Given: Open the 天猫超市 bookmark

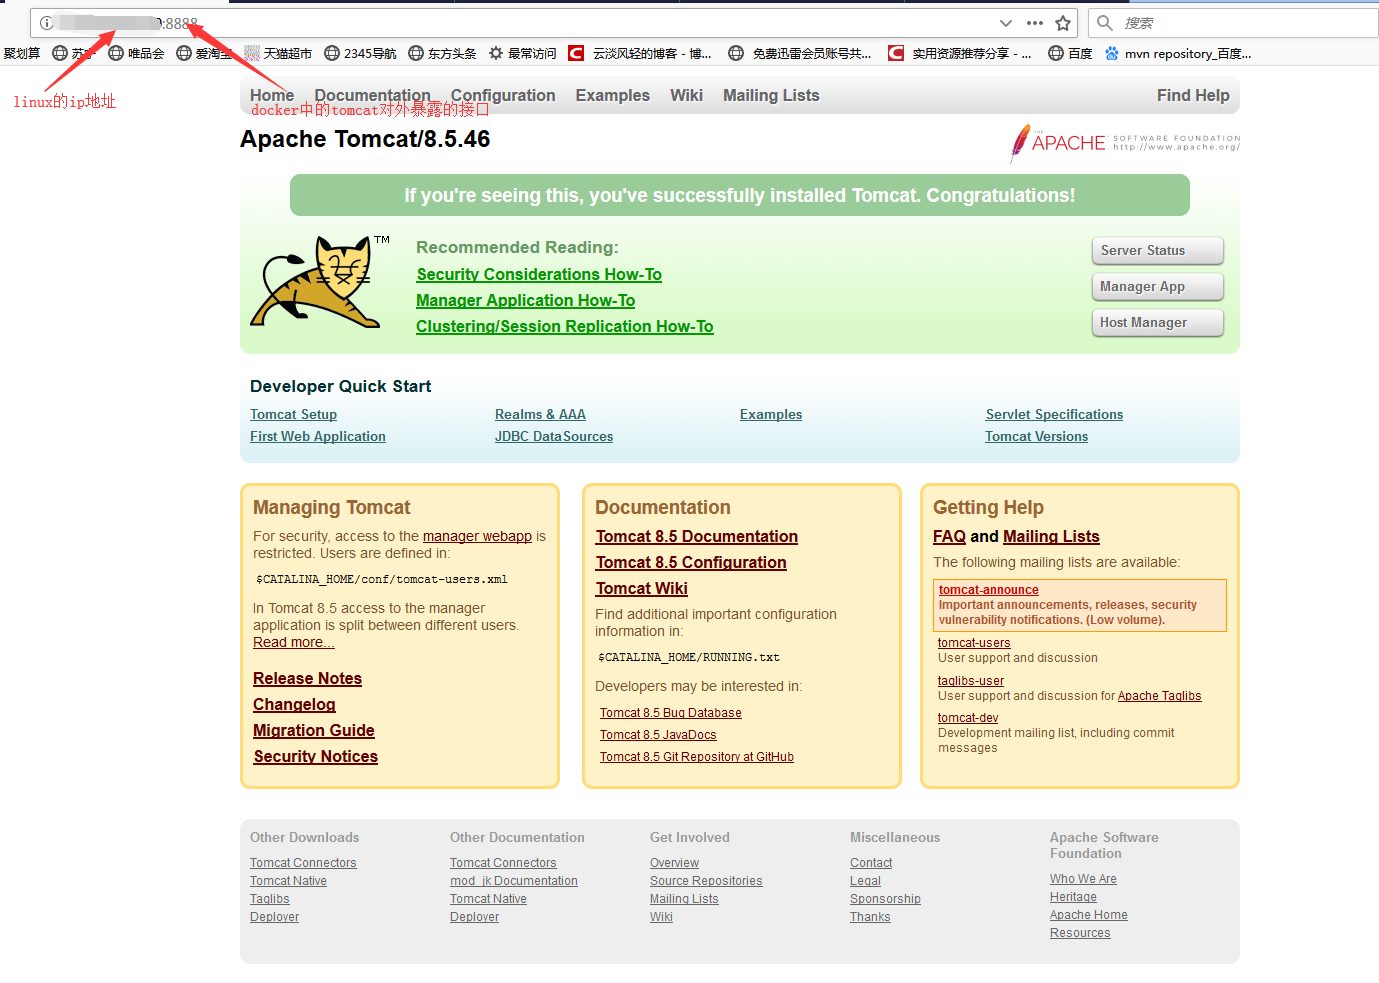Looking at the screenshot, I should 278,54.
